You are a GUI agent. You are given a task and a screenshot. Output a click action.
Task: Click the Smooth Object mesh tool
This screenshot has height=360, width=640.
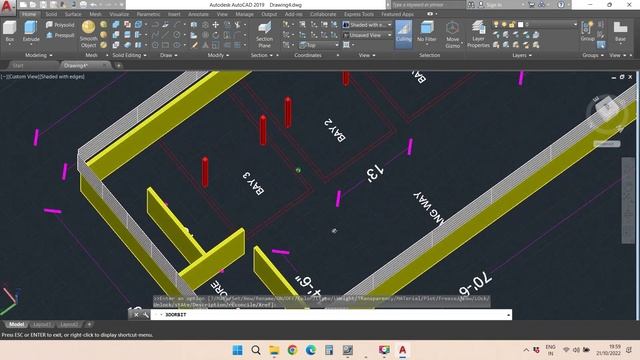pos(89,34)
